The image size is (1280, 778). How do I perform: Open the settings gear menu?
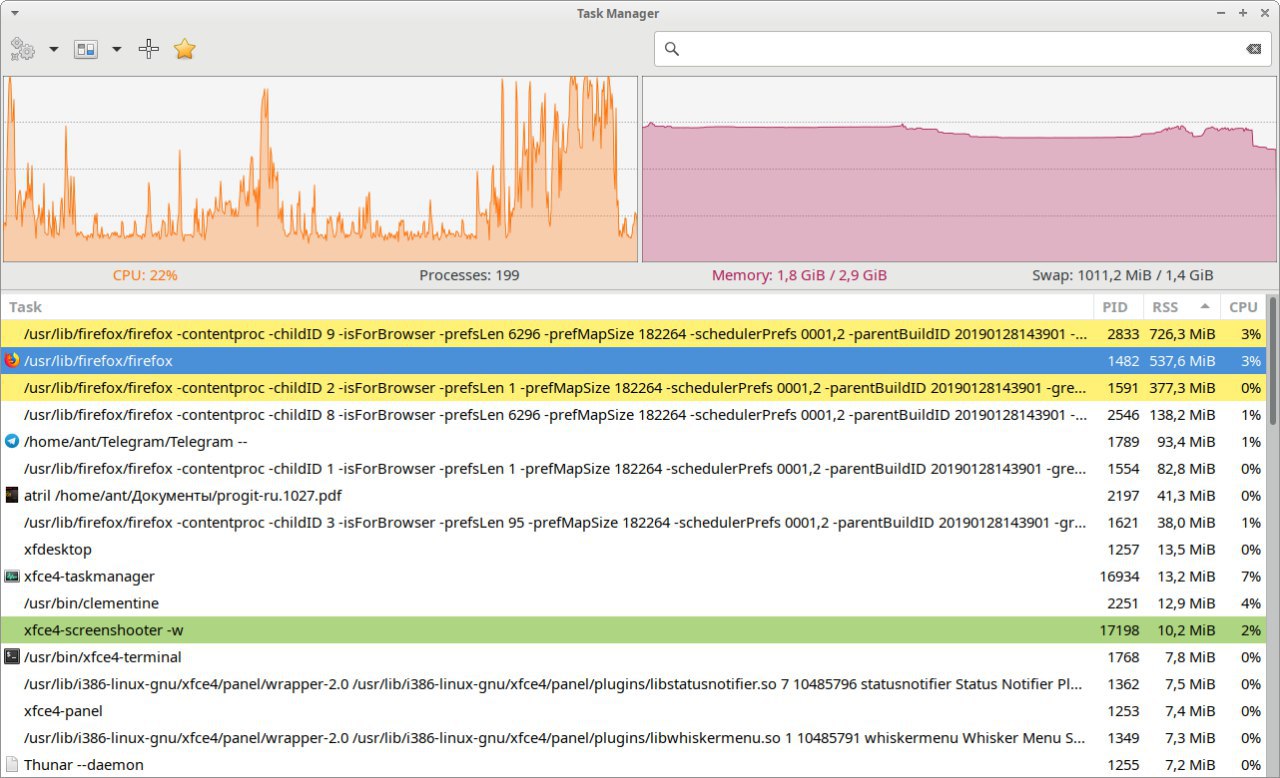[22, 49]
